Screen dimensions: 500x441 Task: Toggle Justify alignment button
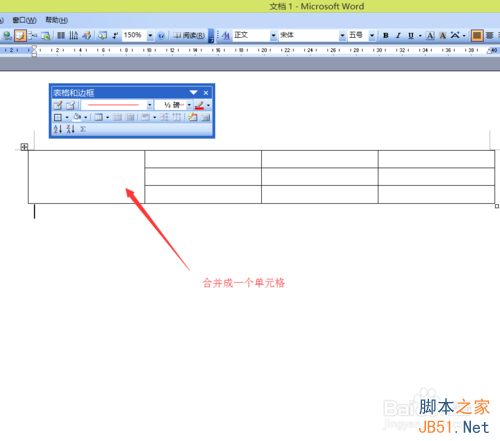pyautogui.click(x=477, y=35)
